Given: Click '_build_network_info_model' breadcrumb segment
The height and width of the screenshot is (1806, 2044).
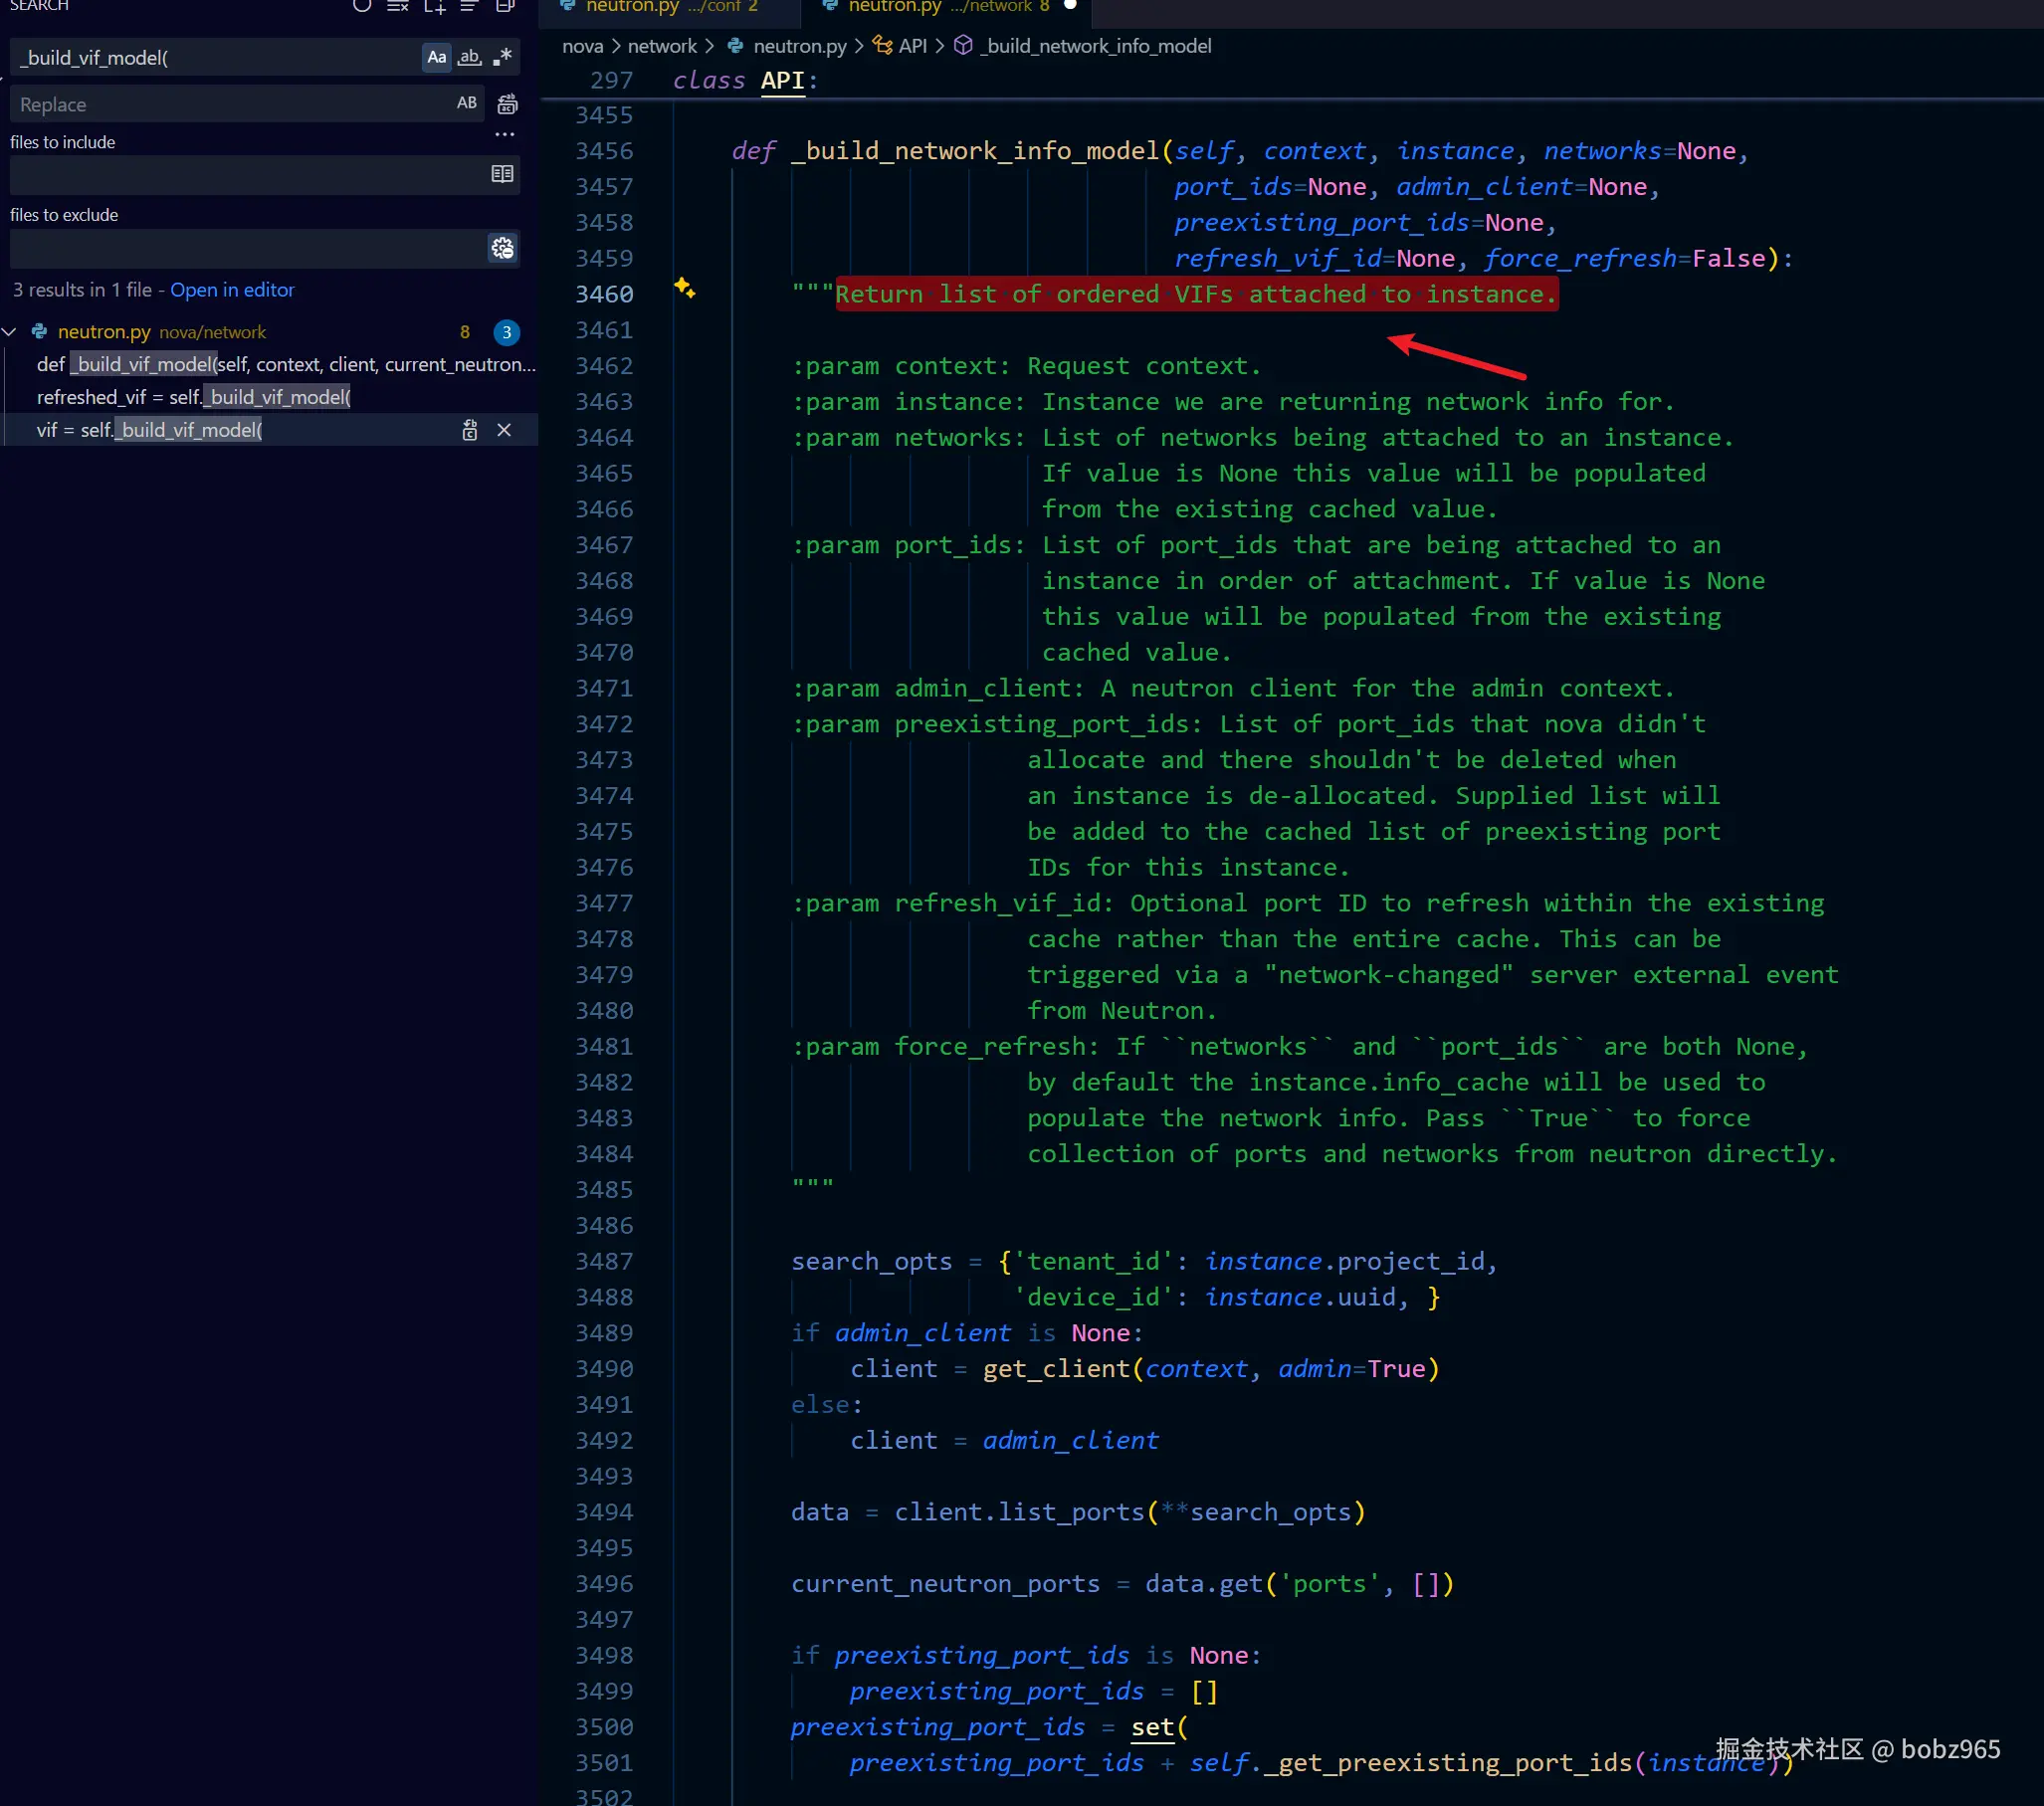Looking at the screenshot, I should point(1095,46).
